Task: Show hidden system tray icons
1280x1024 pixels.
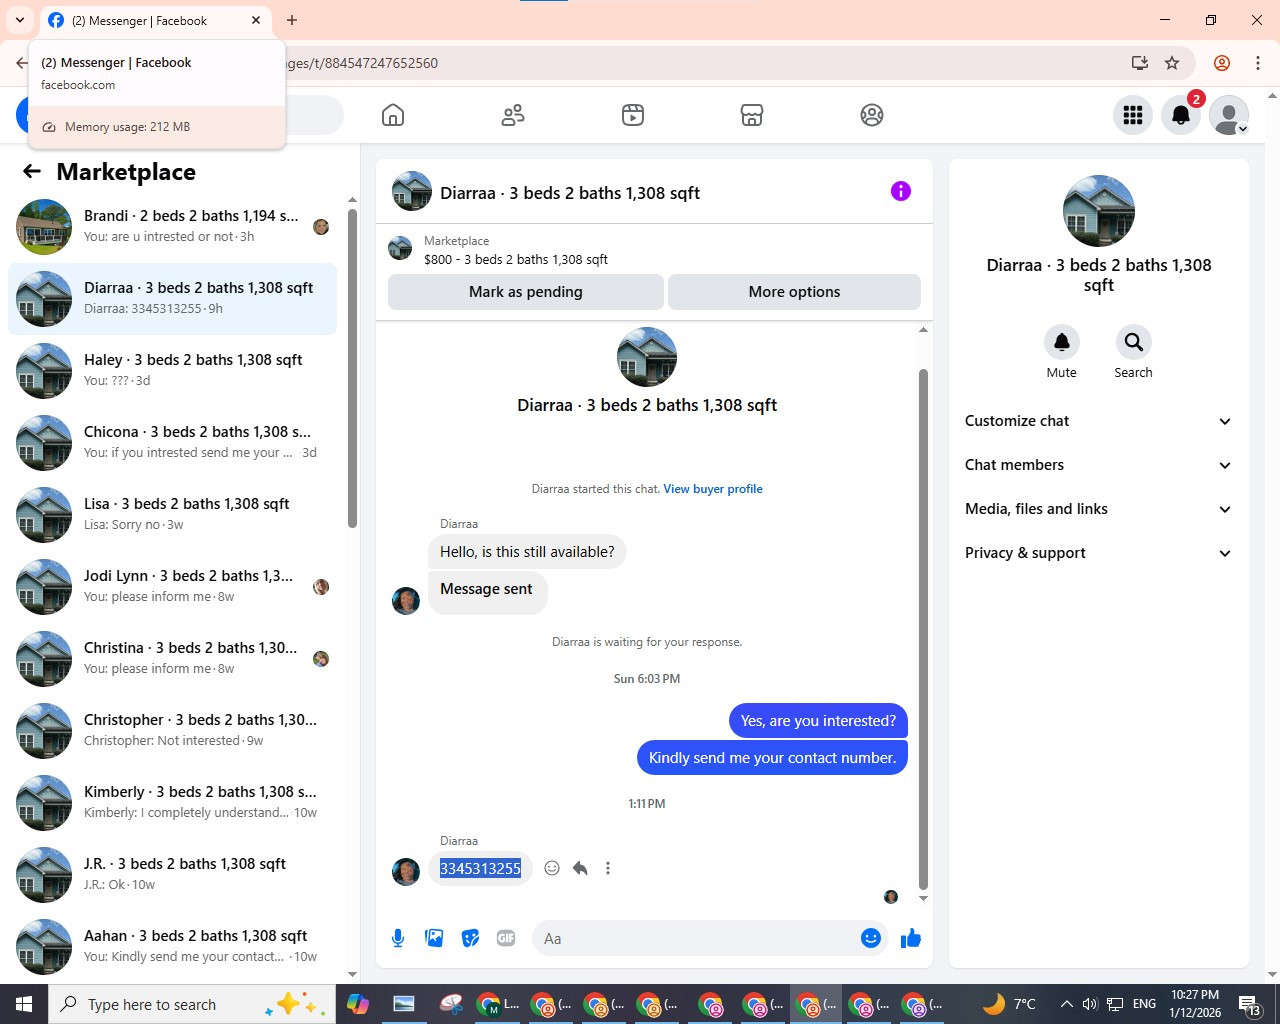Action: pos(1066,1004)
